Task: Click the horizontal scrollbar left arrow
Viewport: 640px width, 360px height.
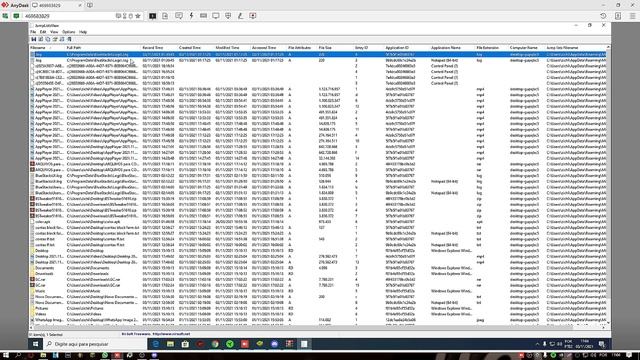Action: [x=31, y=327]
